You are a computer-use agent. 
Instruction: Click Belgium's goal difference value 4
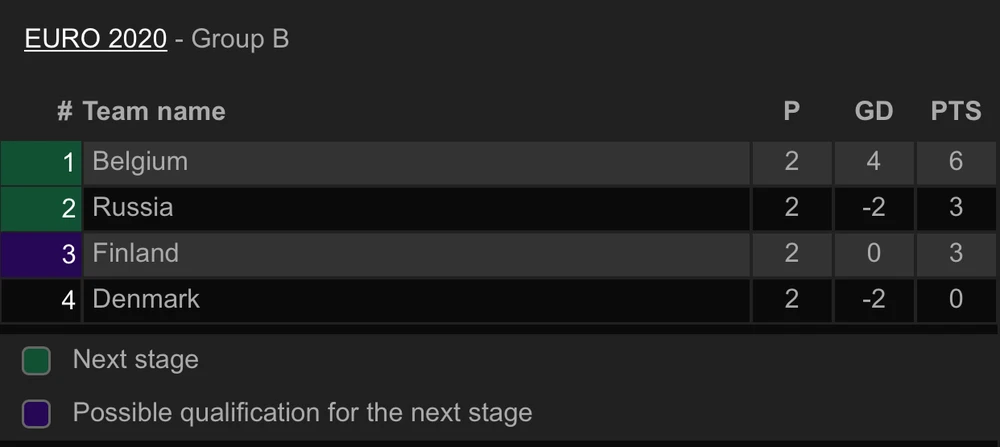coord(873,162)
